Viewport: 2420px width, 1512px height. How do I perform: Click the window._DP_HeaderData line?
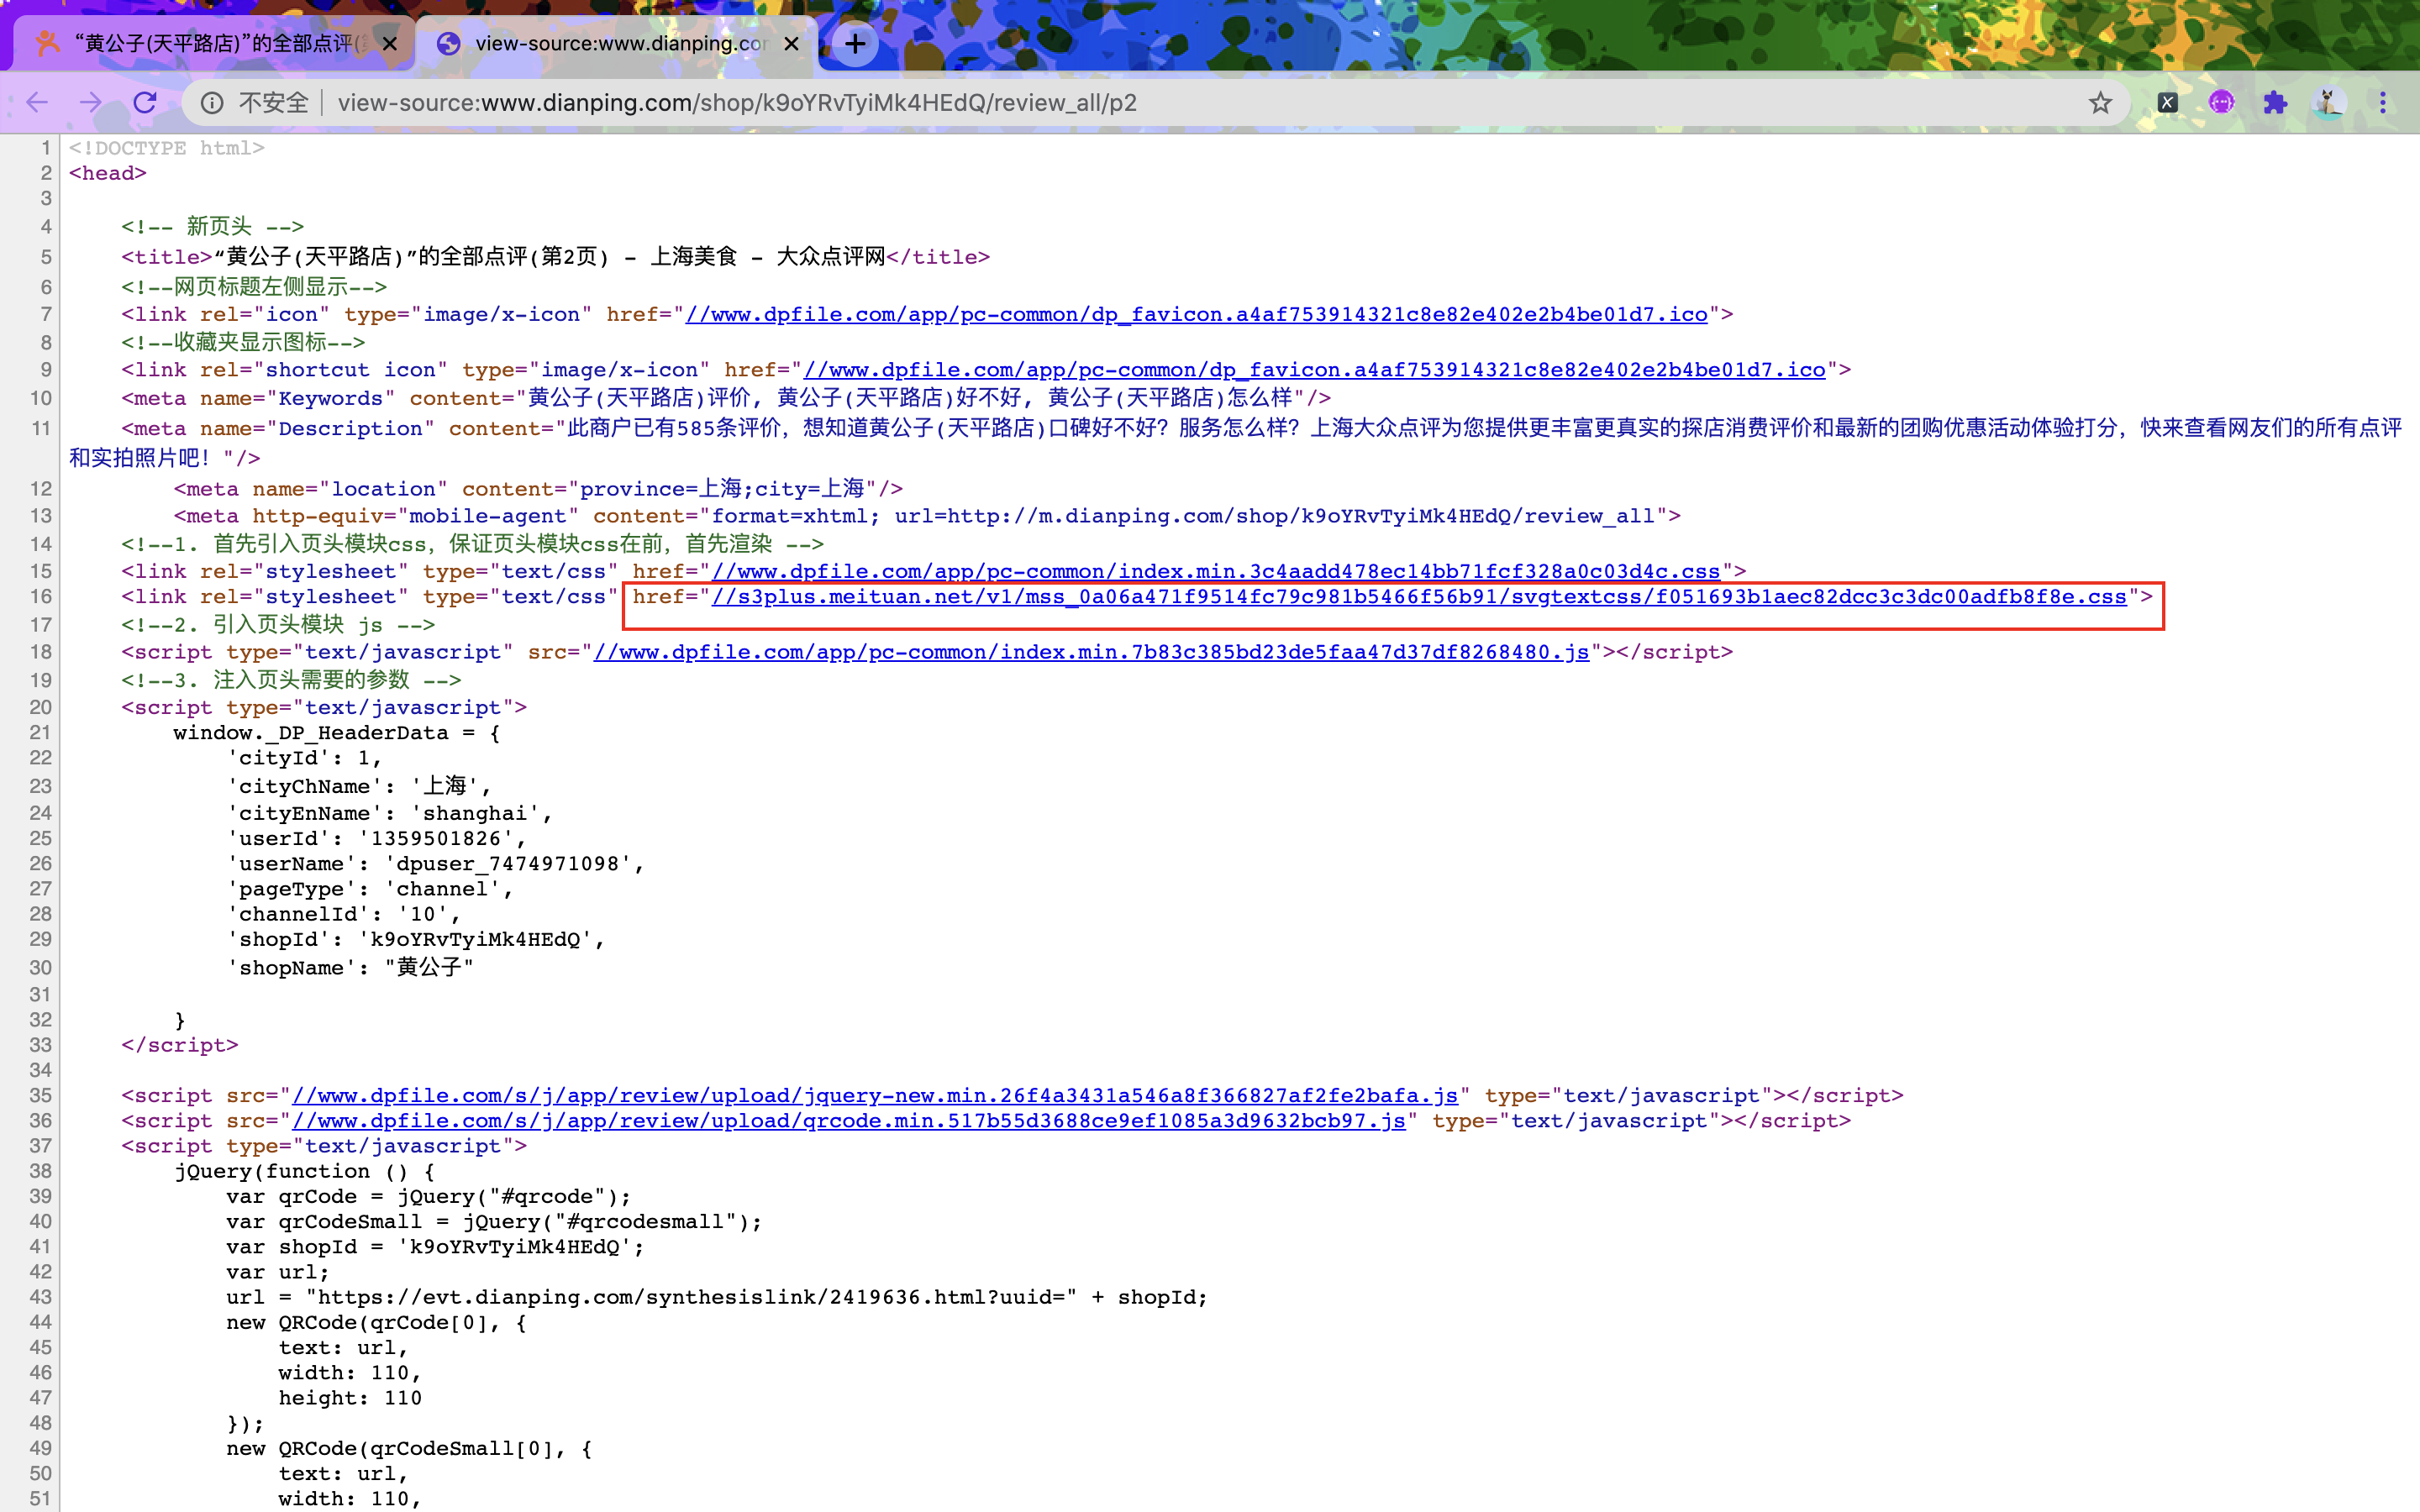(337, 732)
